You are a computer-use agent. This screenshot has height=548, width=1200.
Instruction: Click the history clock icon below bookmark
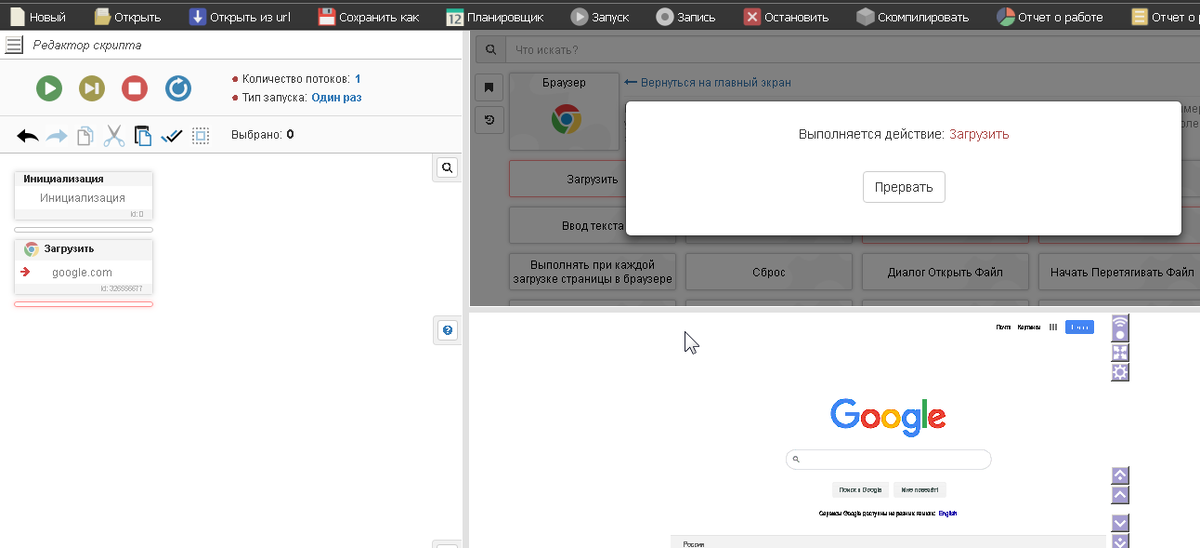pos(489,120)
